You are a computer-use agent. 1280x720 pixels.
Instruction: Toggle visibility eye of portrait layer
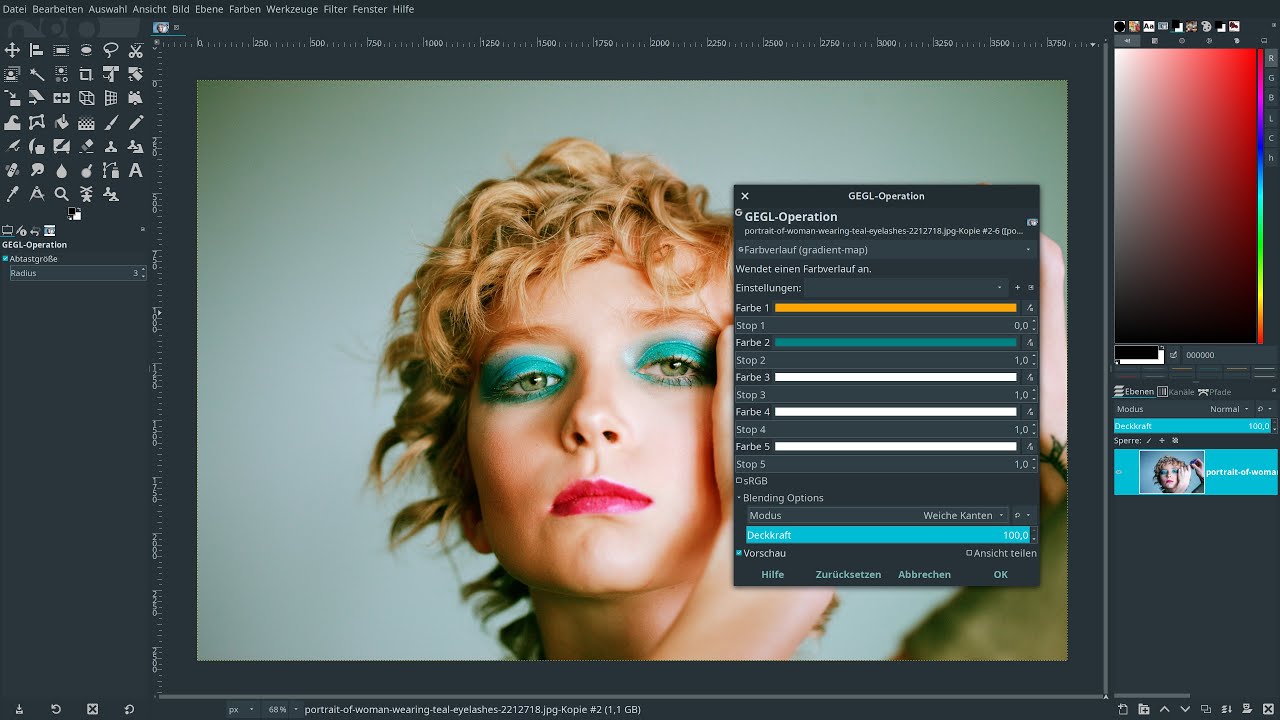coord(1119,472)
